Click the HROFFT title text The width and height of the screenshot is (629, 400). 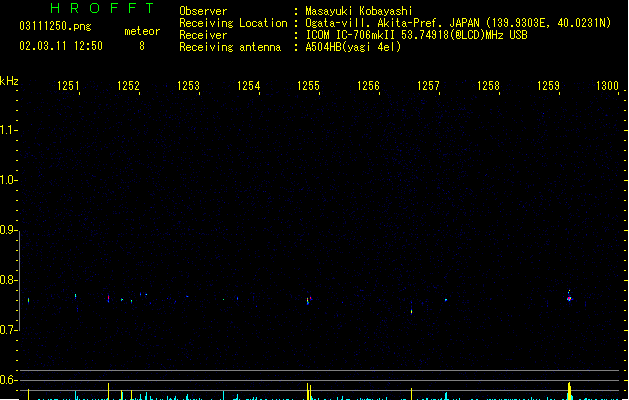(x=102, y=8)
